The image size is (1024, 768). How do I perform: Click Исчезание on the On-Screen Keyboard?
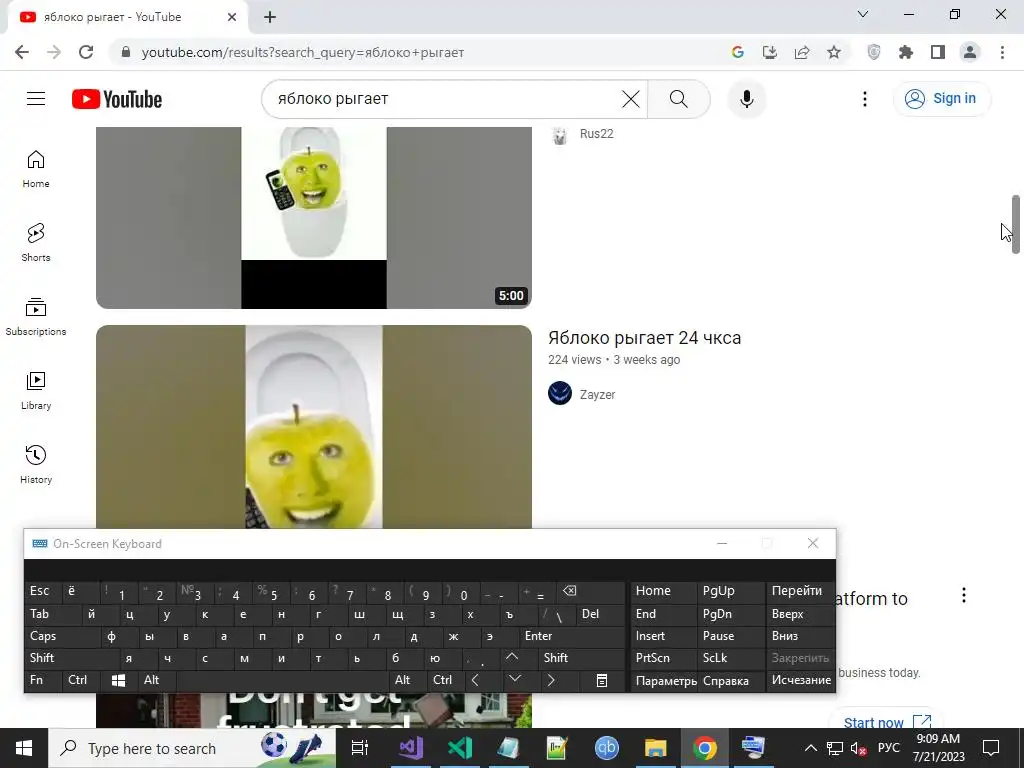(801, 680)
